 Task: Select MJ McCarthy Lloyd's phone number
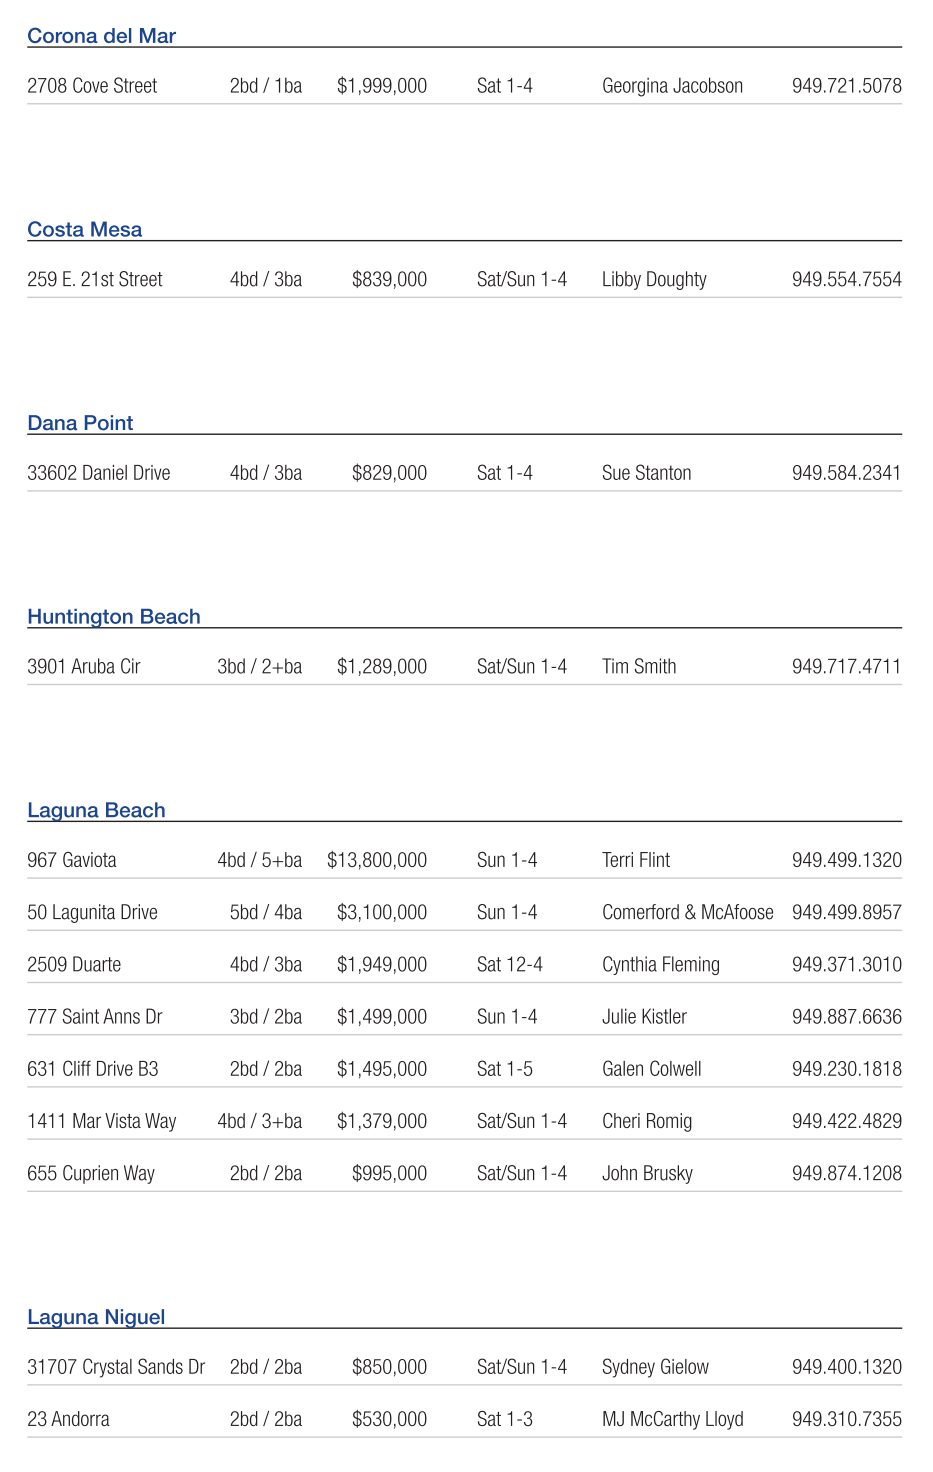(846, 1420)
